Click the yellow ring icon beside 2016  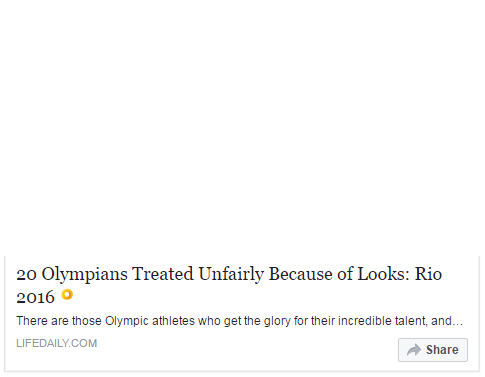(x=67, y=295)
